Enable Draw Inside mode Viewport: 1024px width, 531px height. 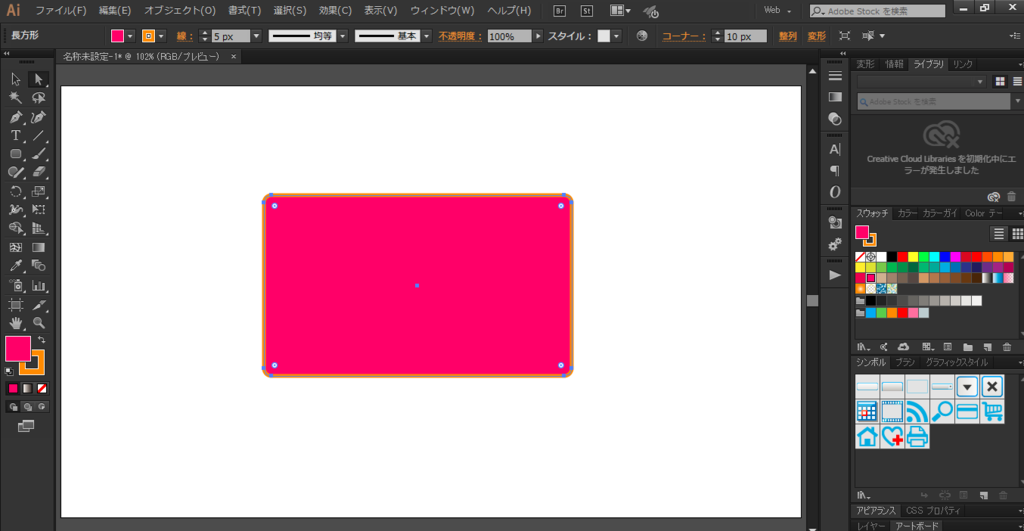pos(41,407)
